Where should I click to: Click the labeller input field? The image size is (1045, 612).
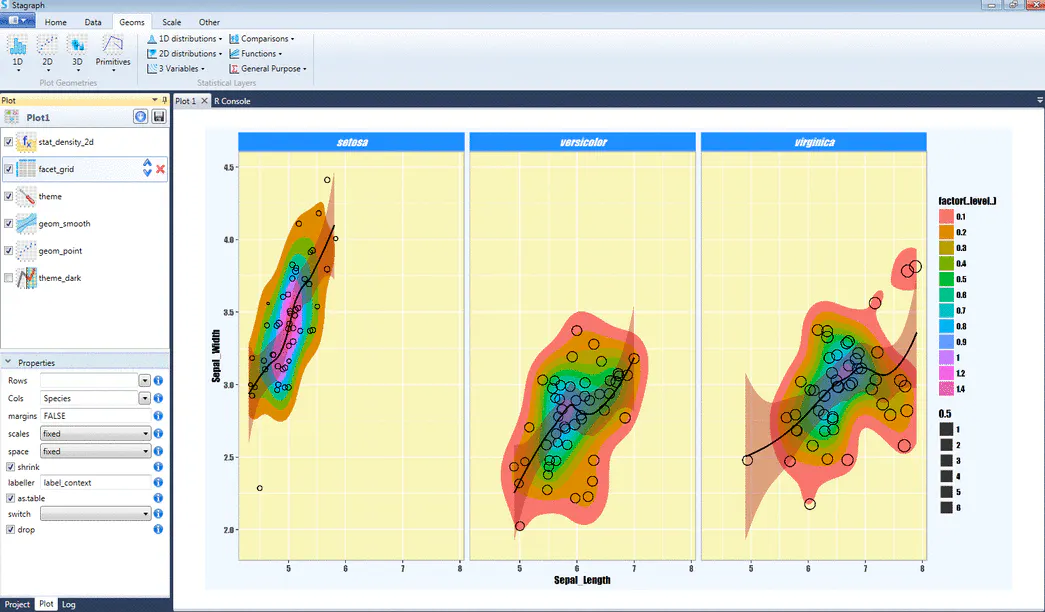[95, 482]
